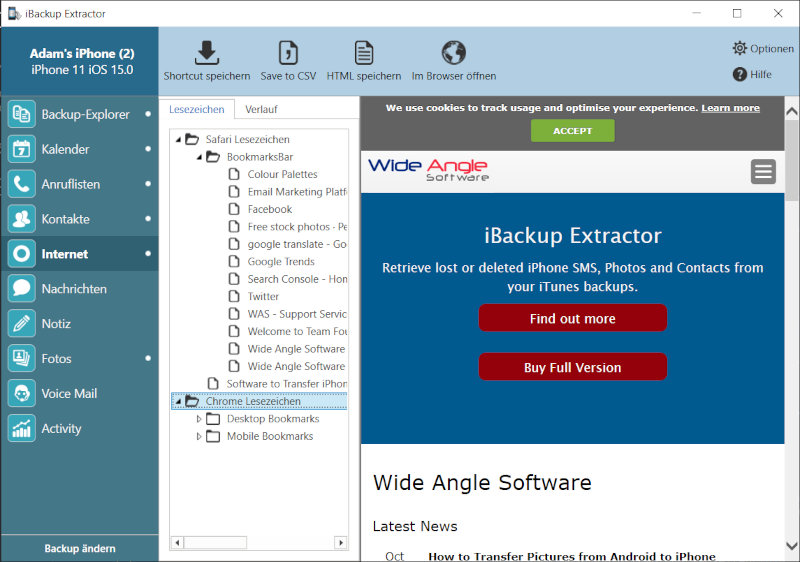Click the Desktop Bookmarks folder icon

[213, 419]
